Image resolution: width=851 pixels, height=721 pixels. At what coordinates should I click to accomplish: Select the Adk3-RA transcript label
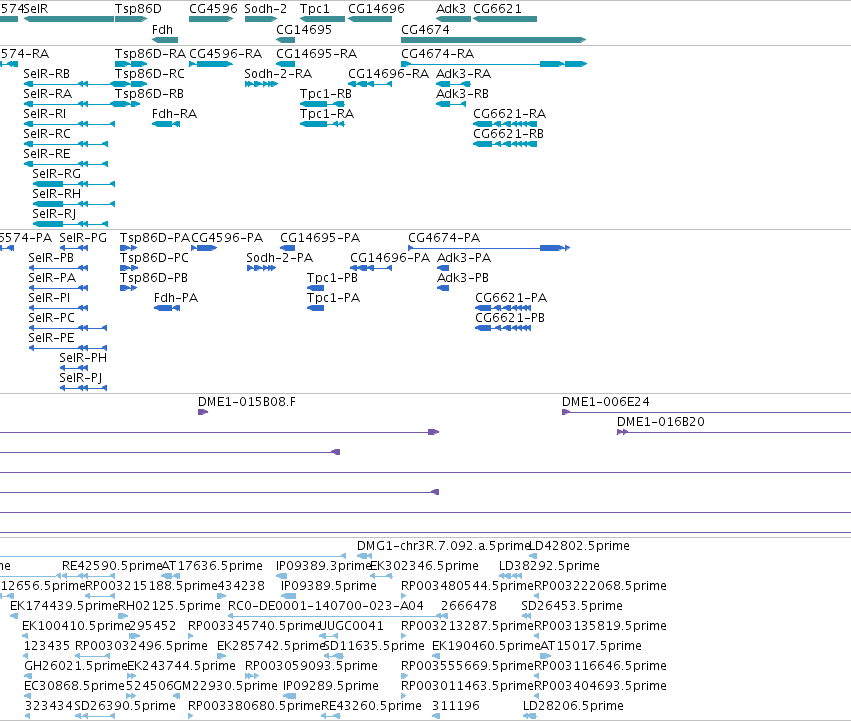click(463, 73)
